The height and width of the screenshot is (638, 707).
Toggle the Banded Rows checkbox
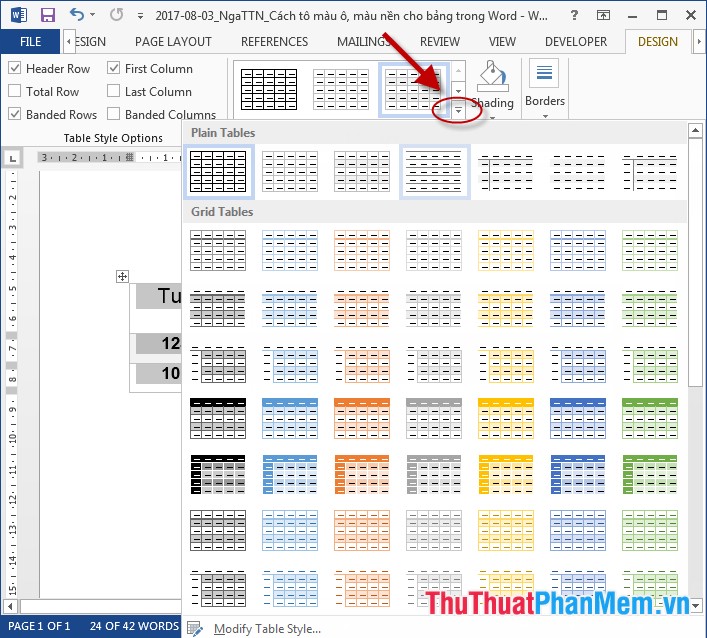(14, 114)
